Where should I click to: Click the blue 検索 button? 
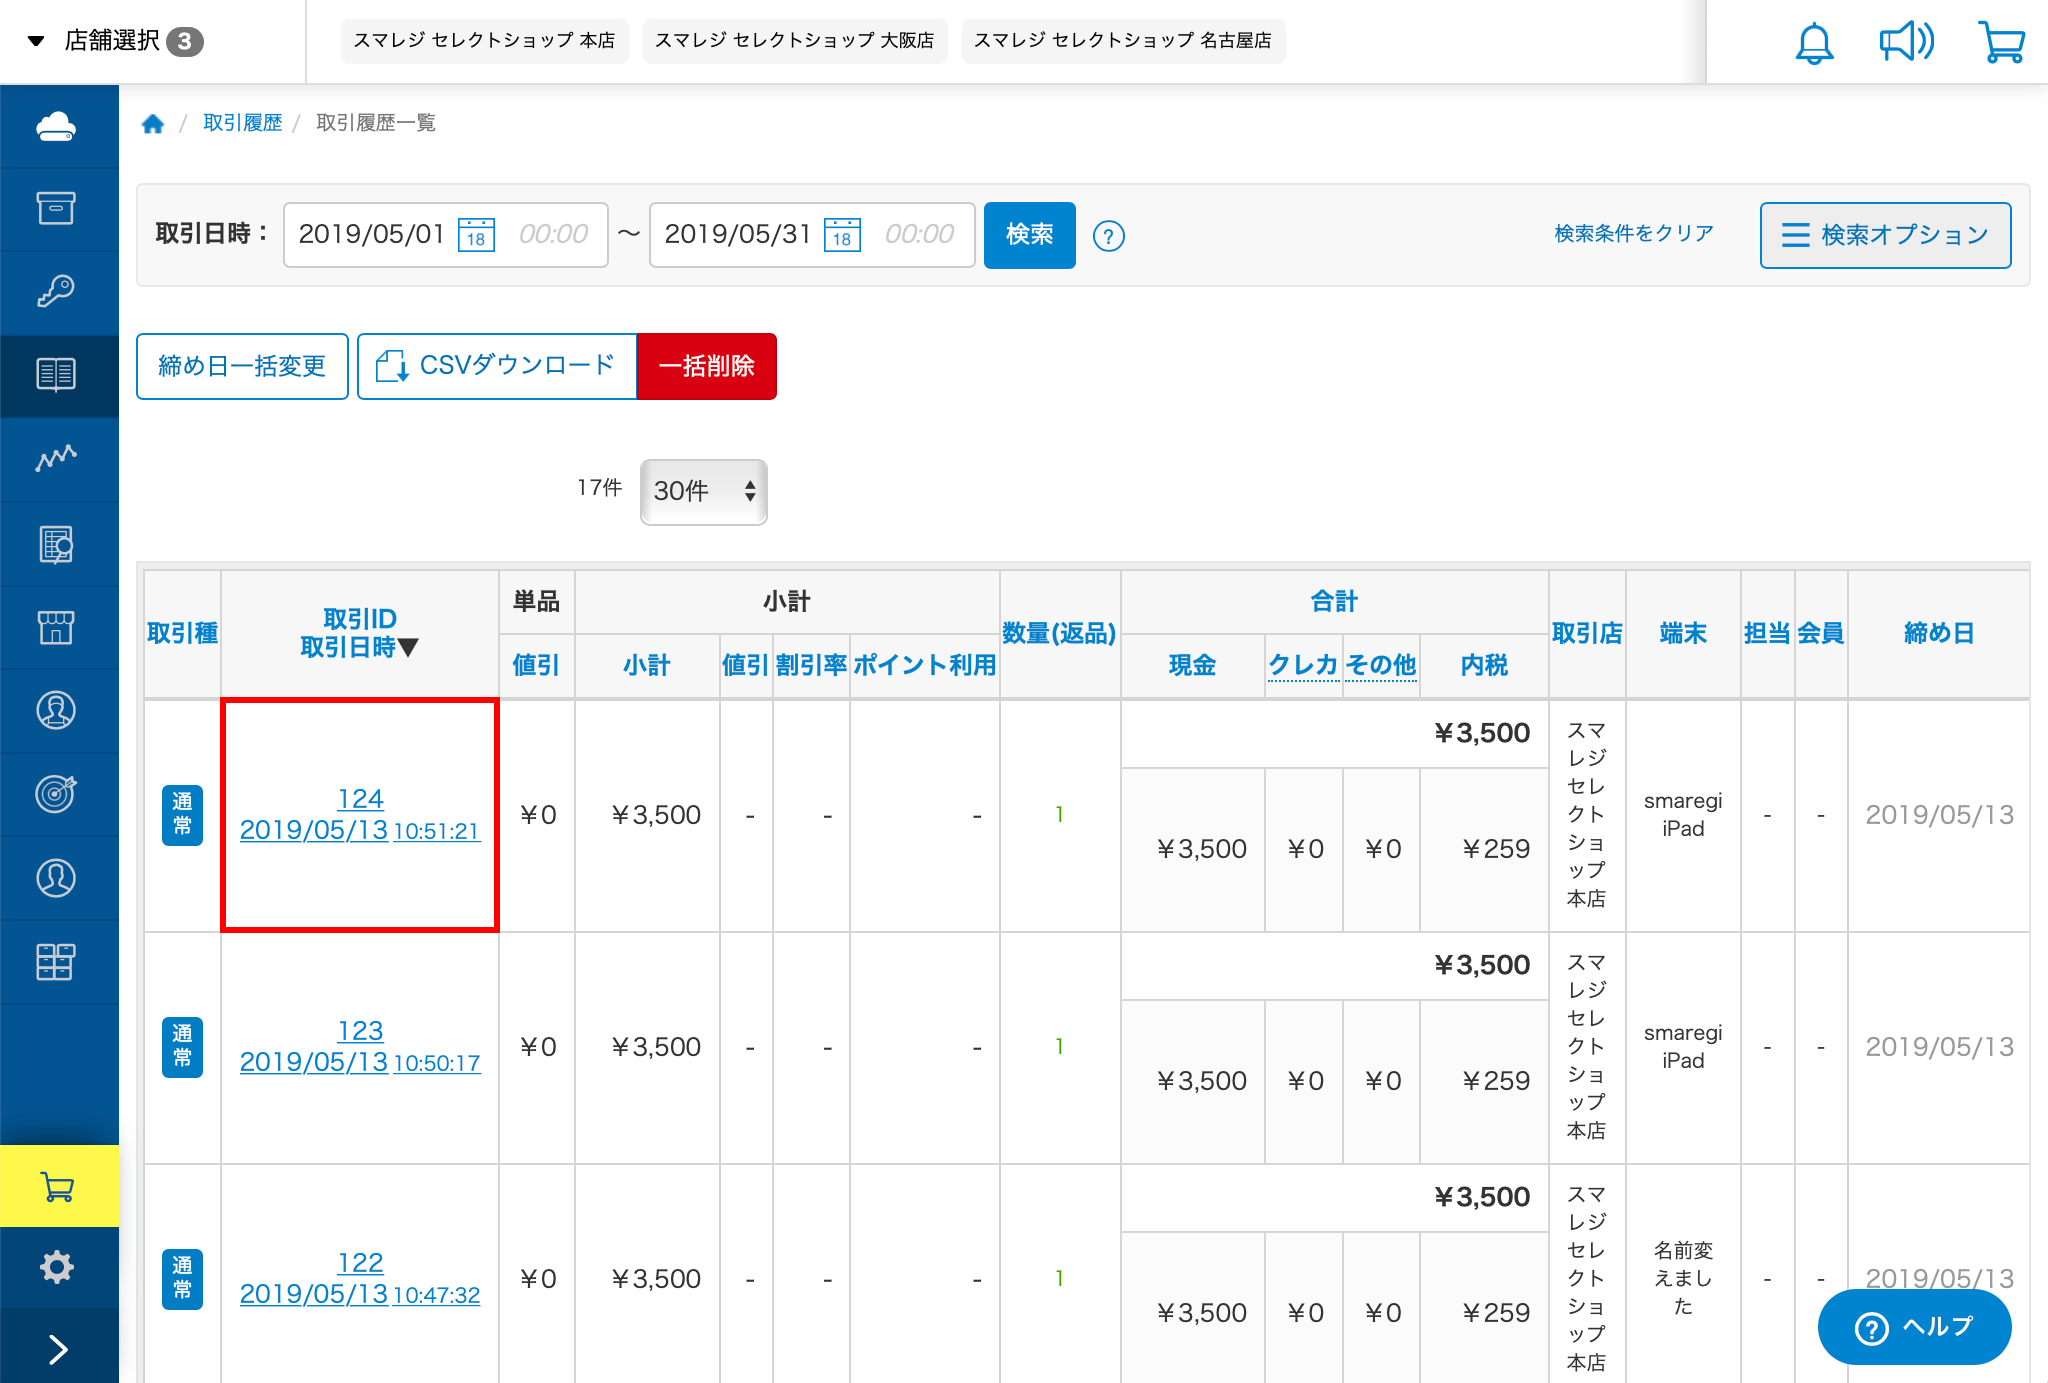[x=1029, y=235]
